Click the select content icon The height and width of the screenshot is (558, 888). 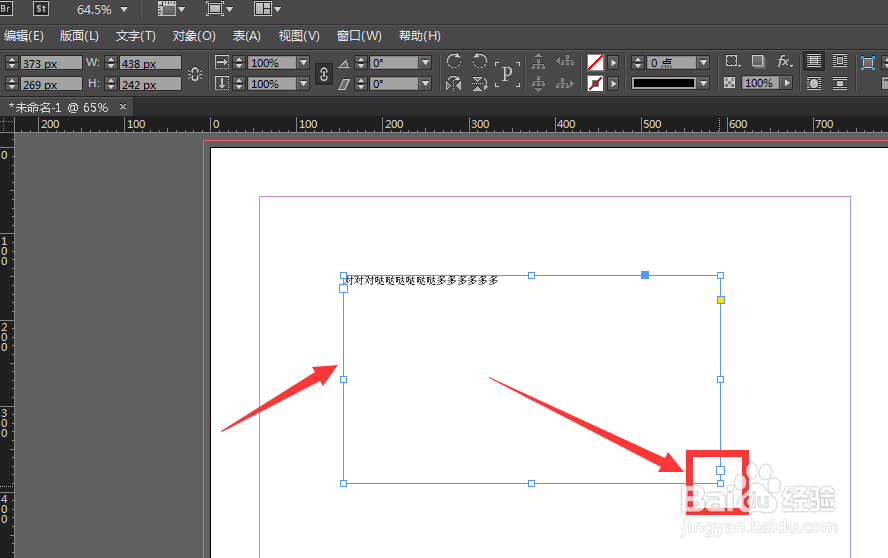[539, 84]
